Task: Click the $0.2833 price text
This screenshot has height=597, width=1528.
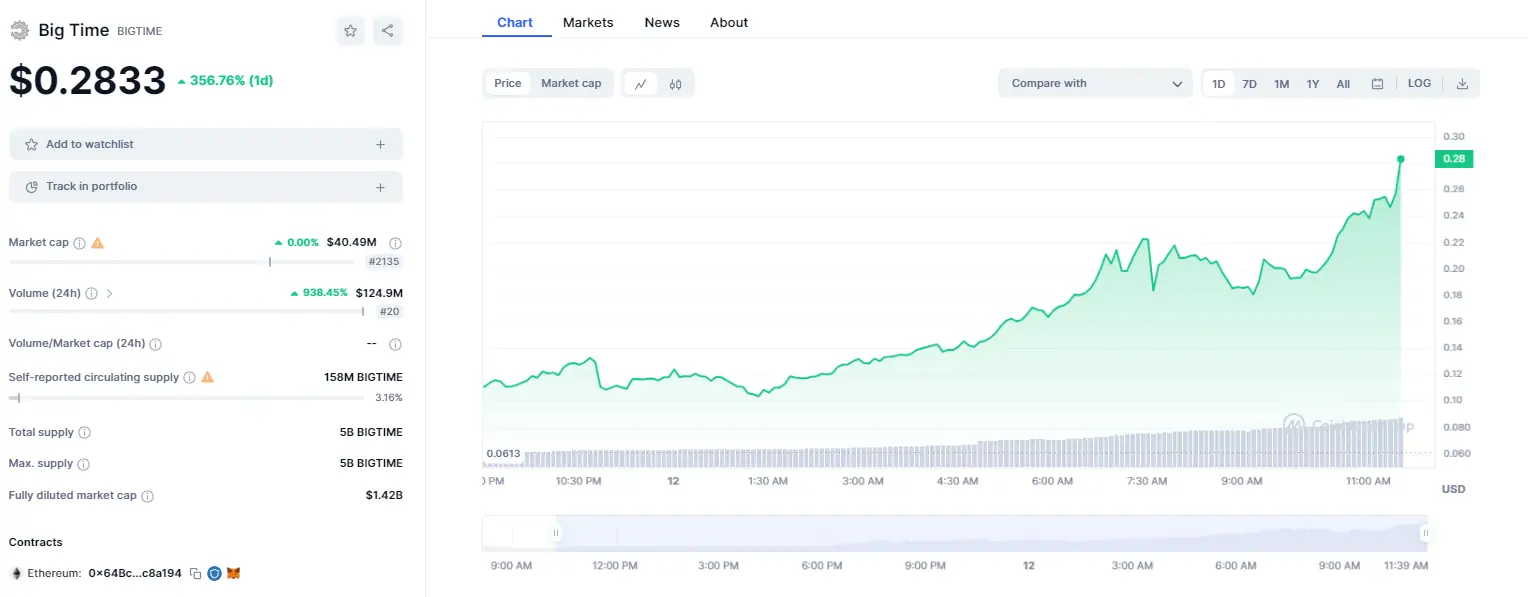Action: [87, 80]
